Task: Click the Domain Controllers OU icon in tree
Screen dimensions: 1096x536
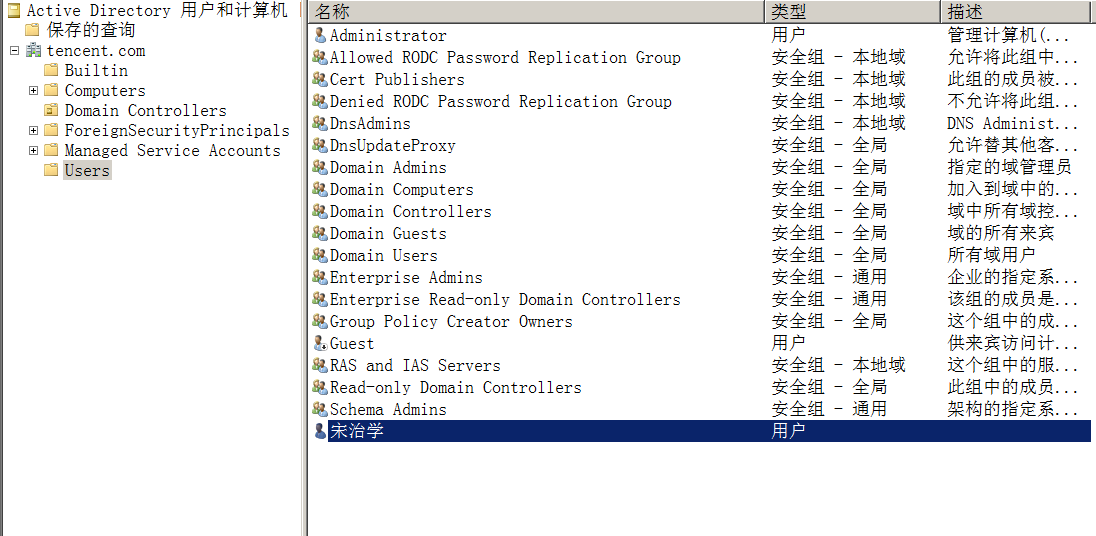Action: [50, 110]
